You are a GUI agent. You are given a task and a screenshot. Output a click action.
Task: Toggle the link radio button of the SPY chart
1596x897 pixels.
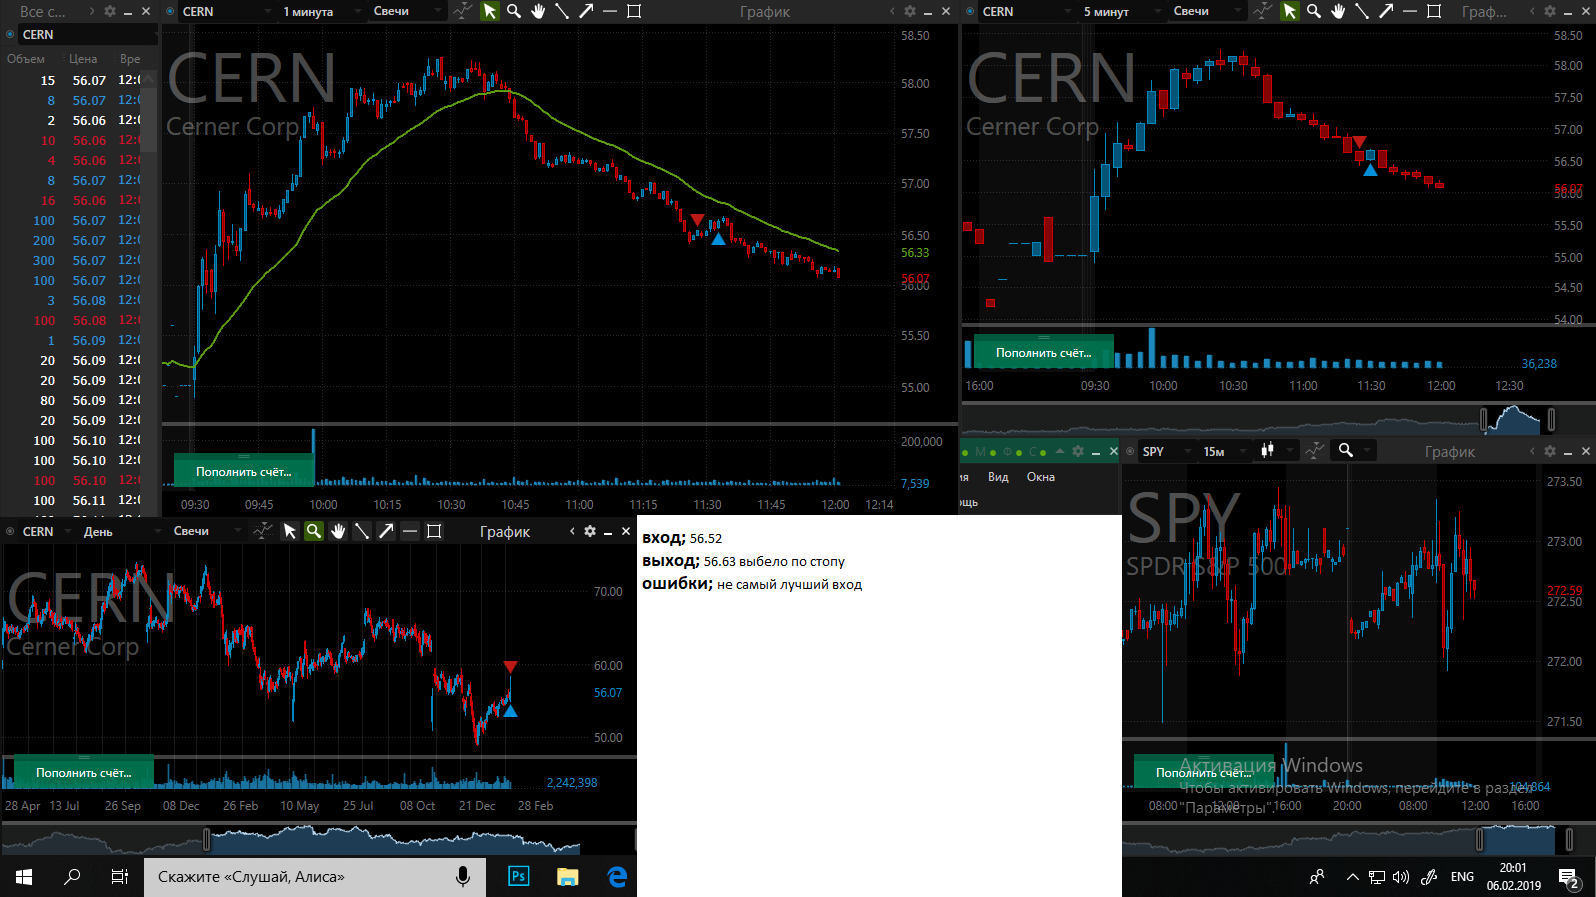(1130, 452)
